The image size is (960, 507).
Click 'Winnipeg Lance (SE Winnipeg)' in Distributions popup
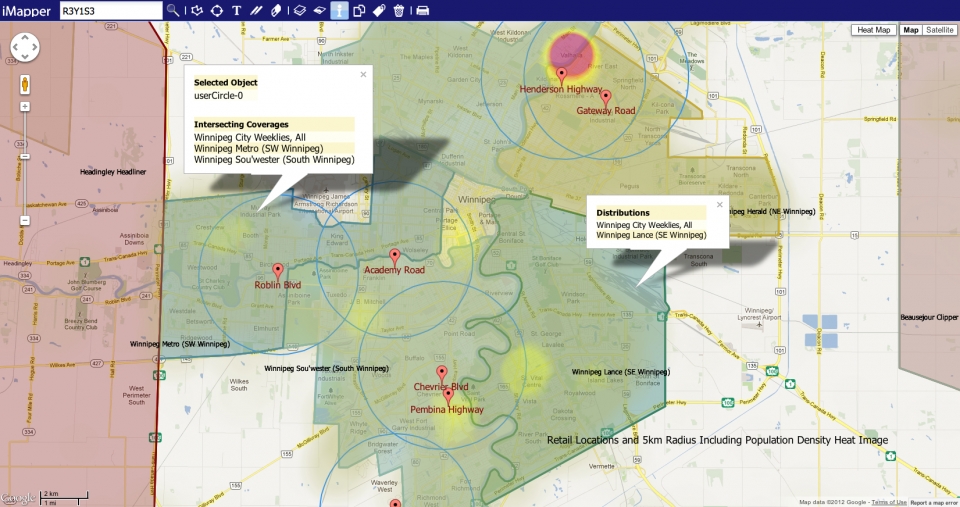coord(651,235)
